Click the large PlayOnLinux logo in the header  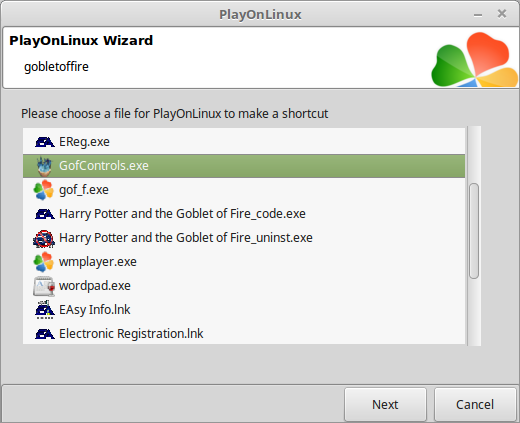click(475, 59)
